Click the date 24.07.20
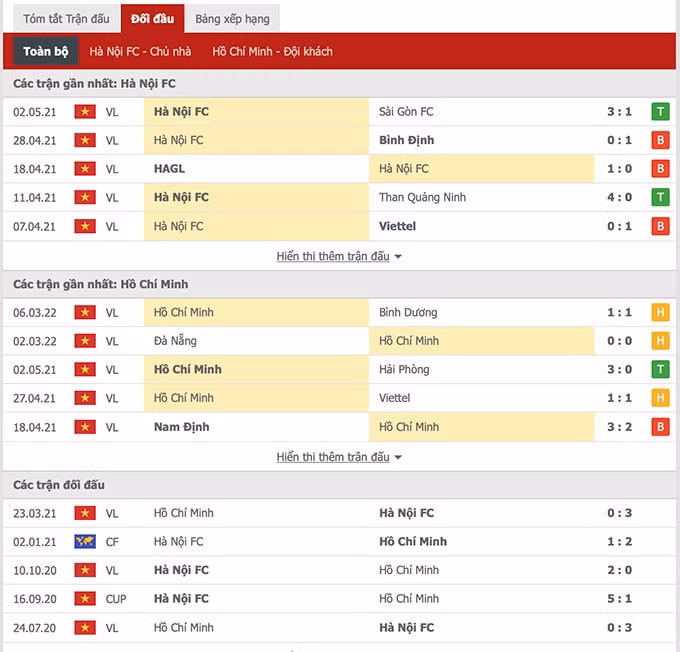 [35, 628]
